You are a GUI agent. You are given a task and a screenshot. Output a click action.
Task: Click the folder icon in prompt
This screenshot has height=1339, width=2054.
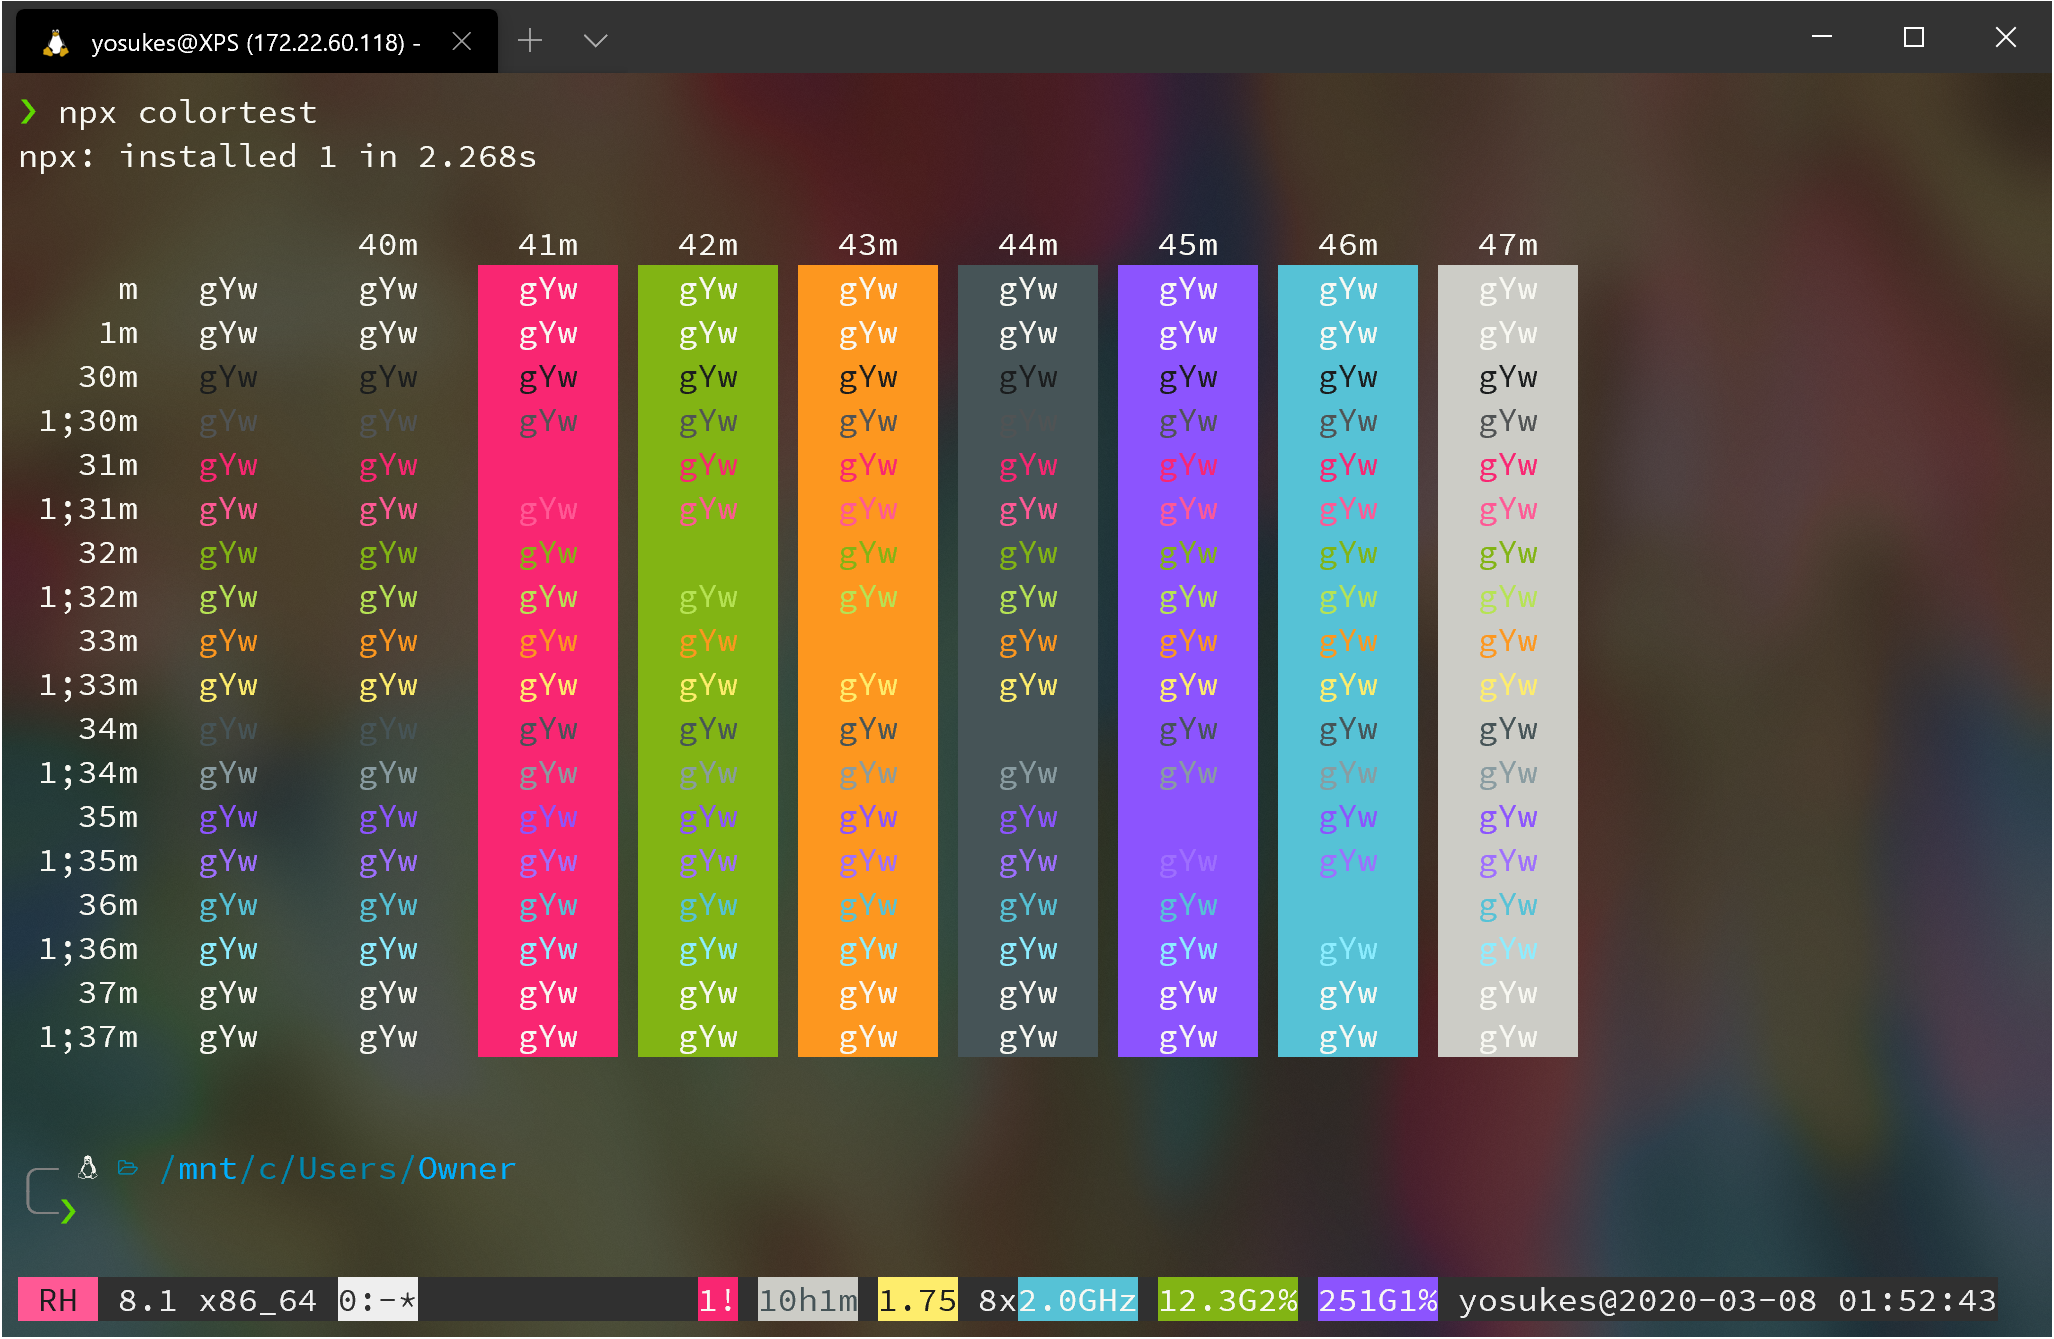tap(128, 1167)
